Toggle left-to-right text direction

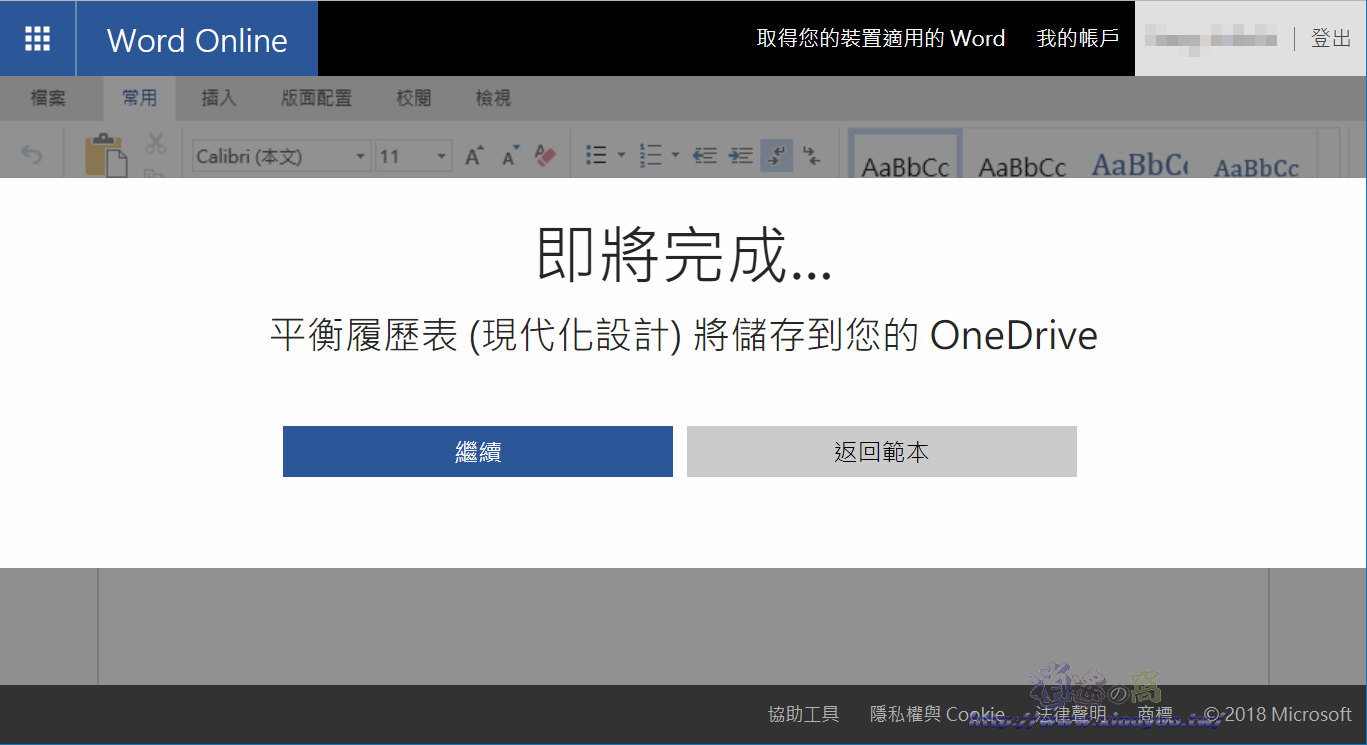coord(777,155)
